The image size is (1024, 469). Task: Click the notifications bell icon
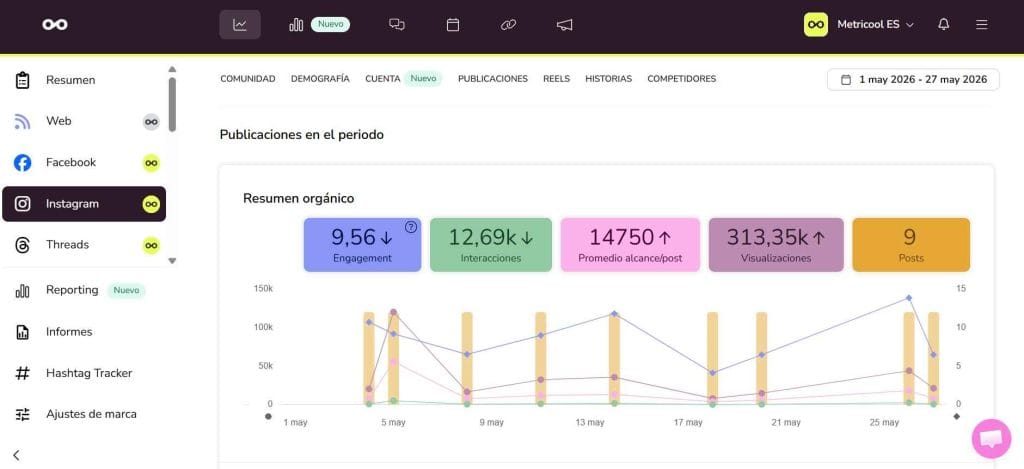tap(944, 25)
